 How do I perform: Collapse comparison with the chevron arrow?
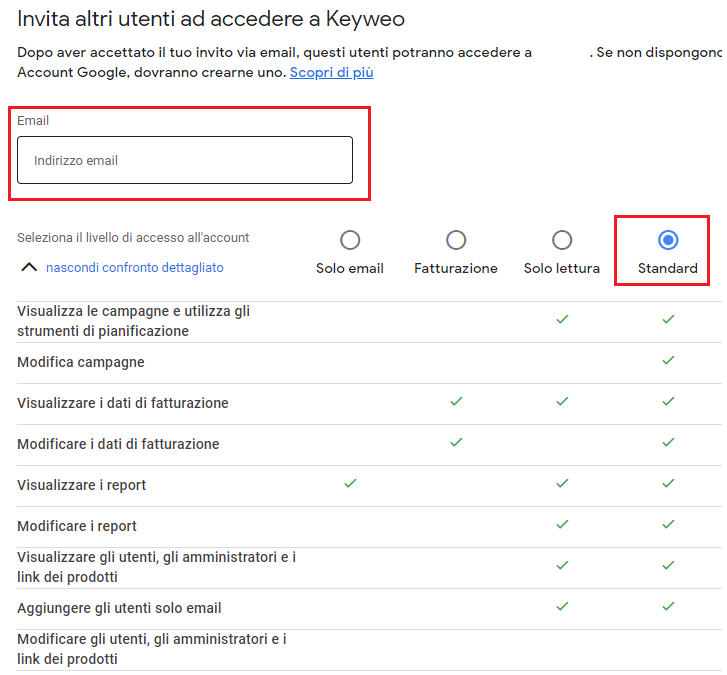pos(29,267)
